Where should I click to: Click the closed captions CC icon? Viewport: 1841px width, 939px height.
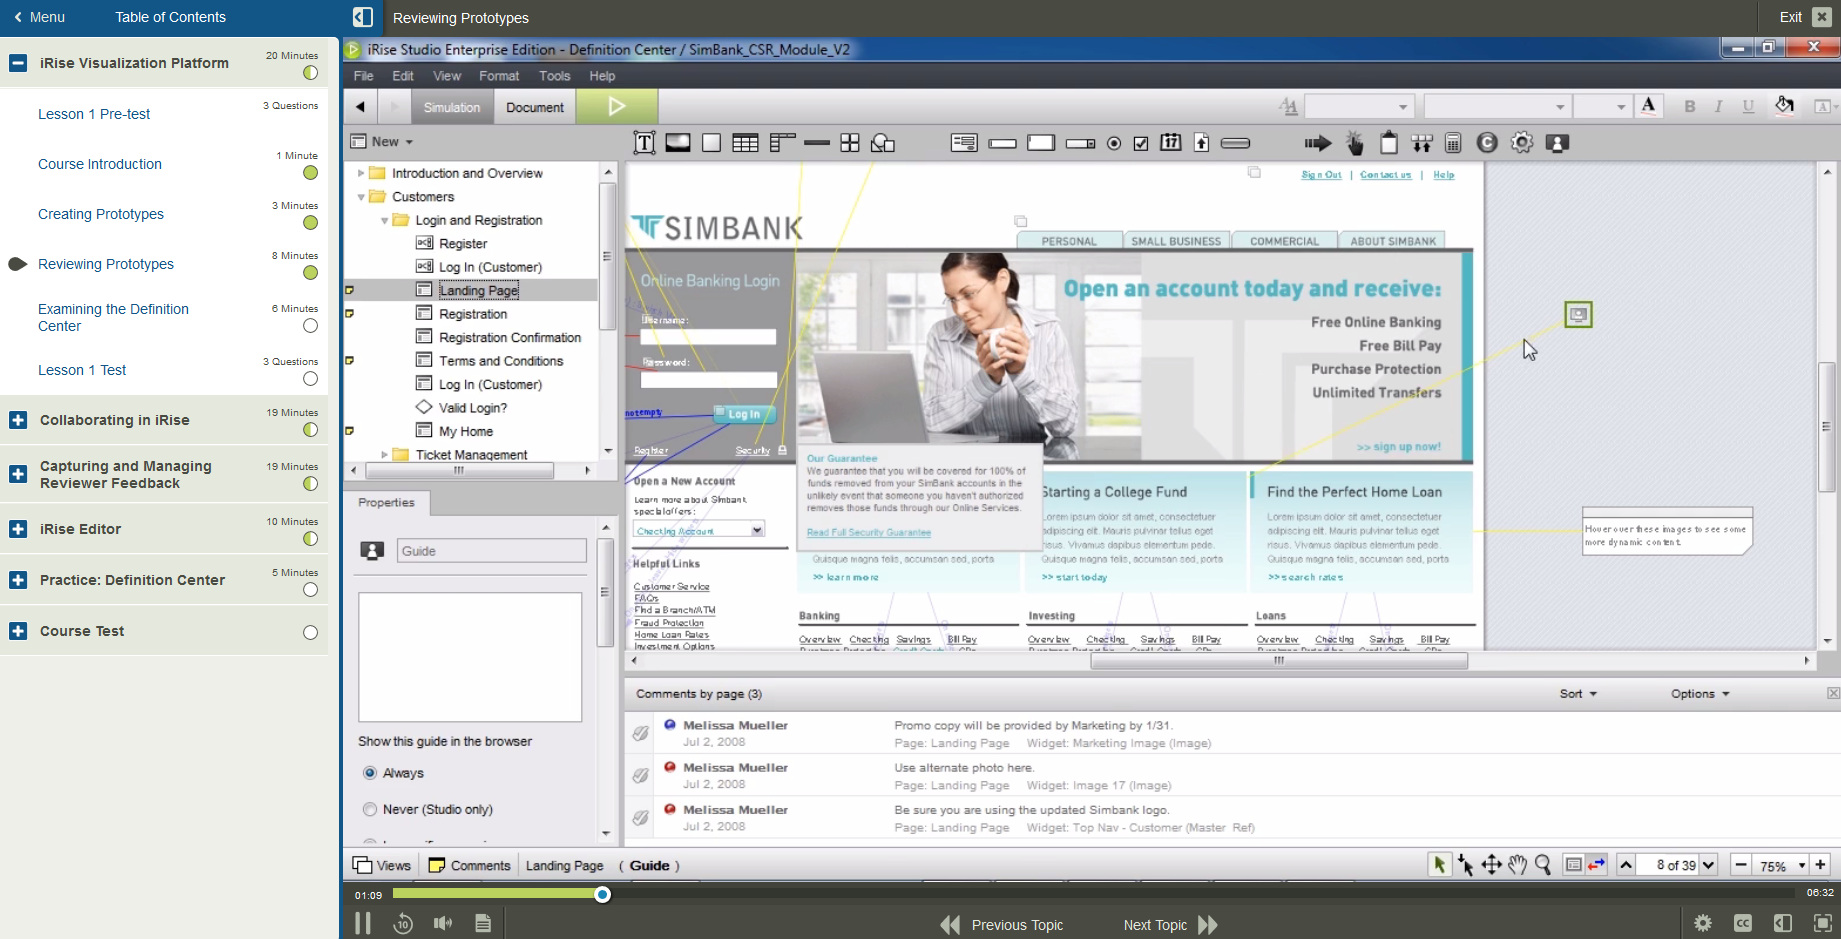click(1743, 923)
